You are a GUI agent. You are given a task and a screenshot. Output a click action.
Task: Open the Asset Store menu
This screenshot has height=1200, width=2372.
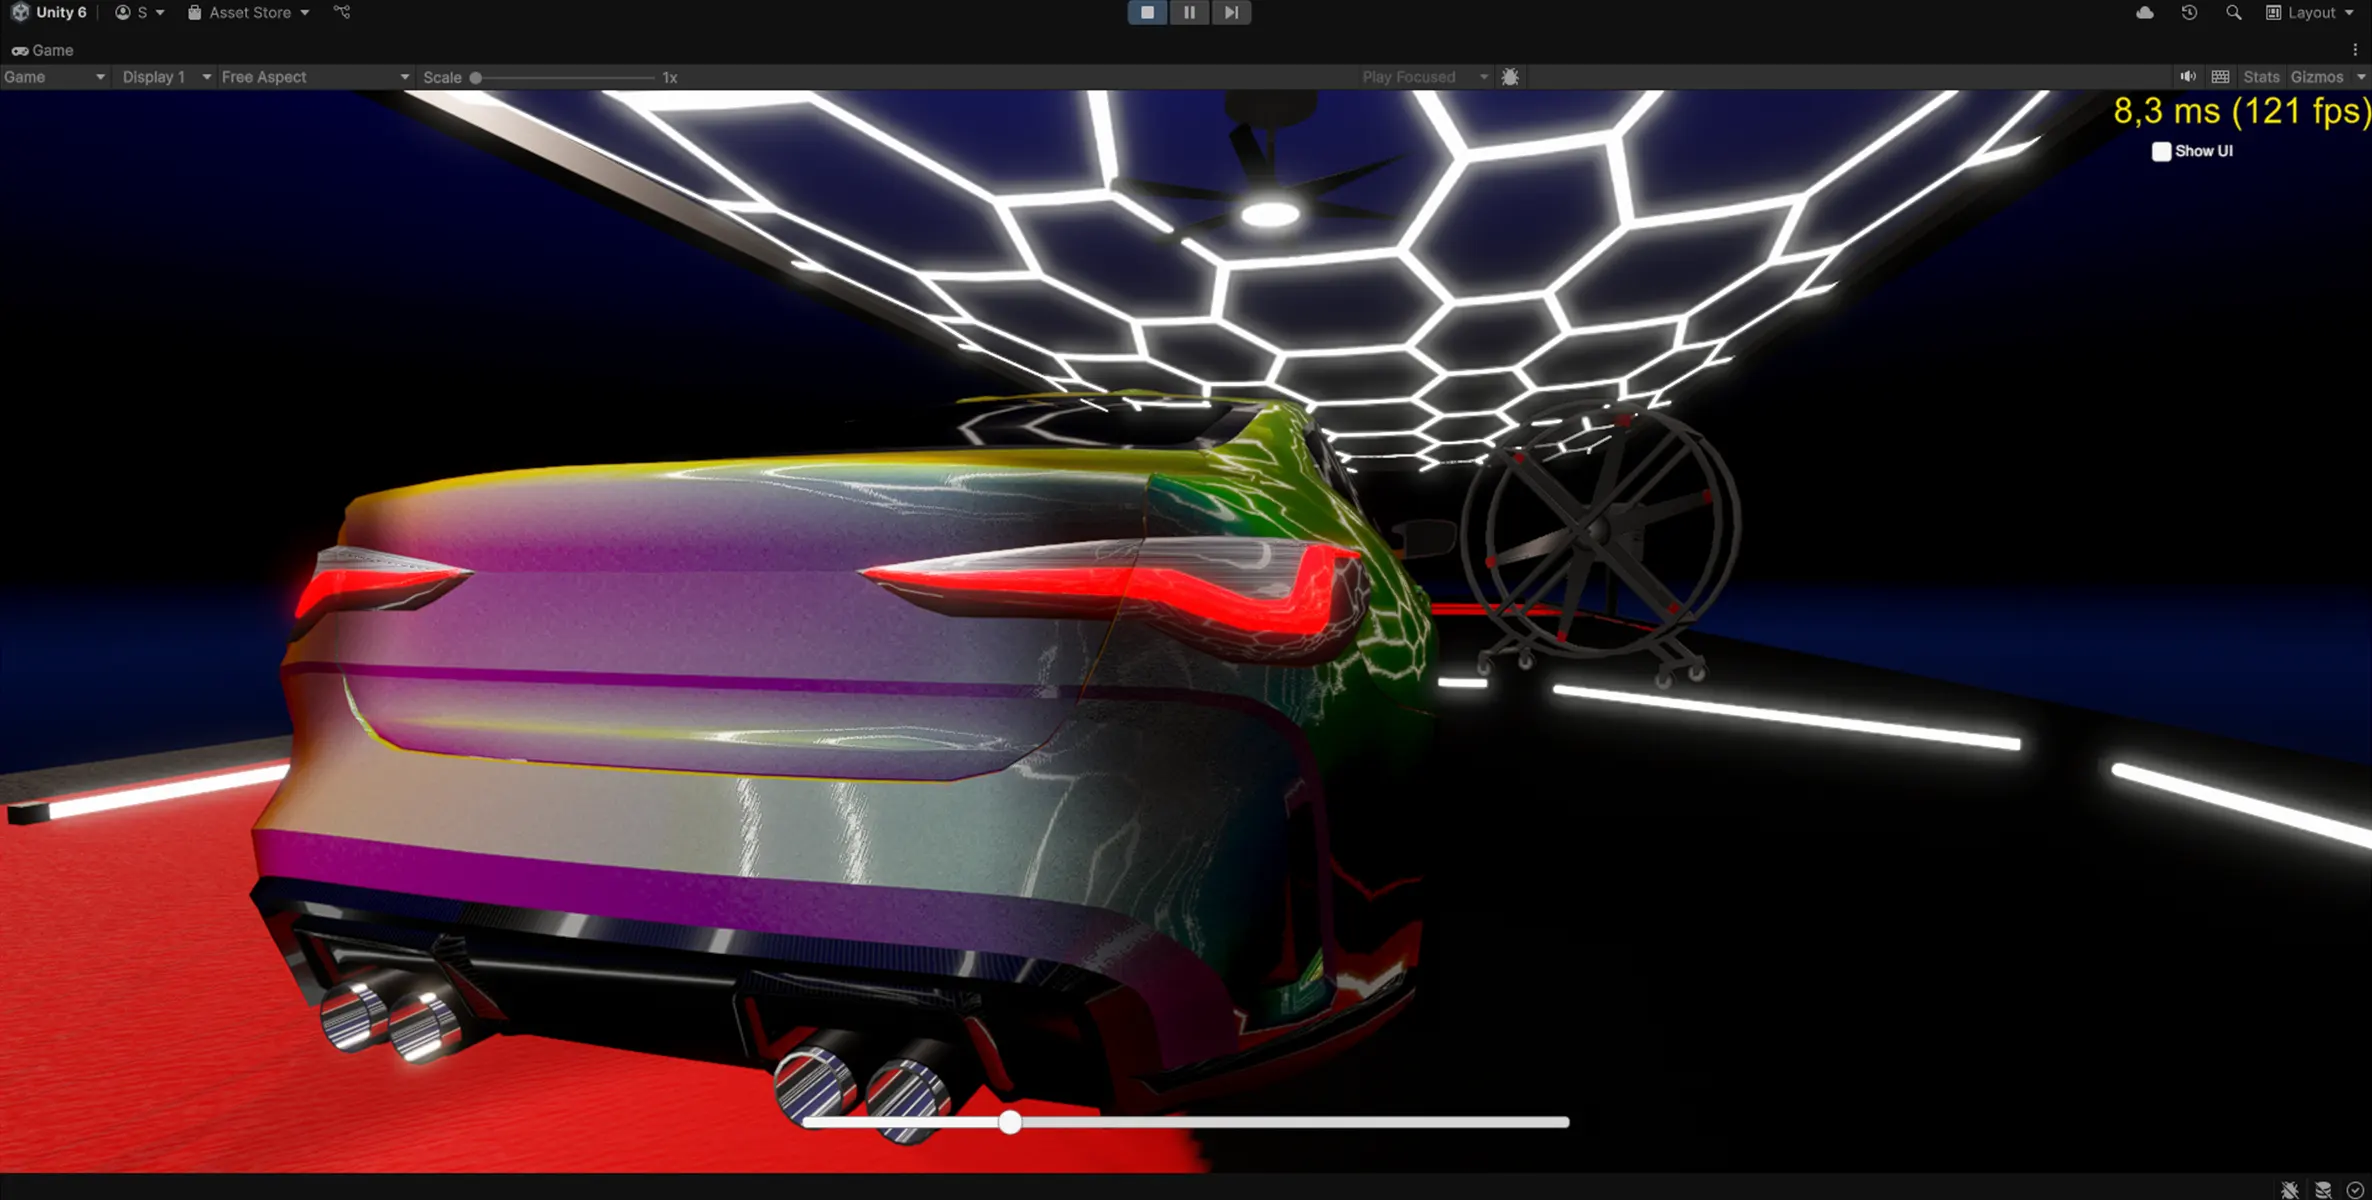tap(249, 12)
